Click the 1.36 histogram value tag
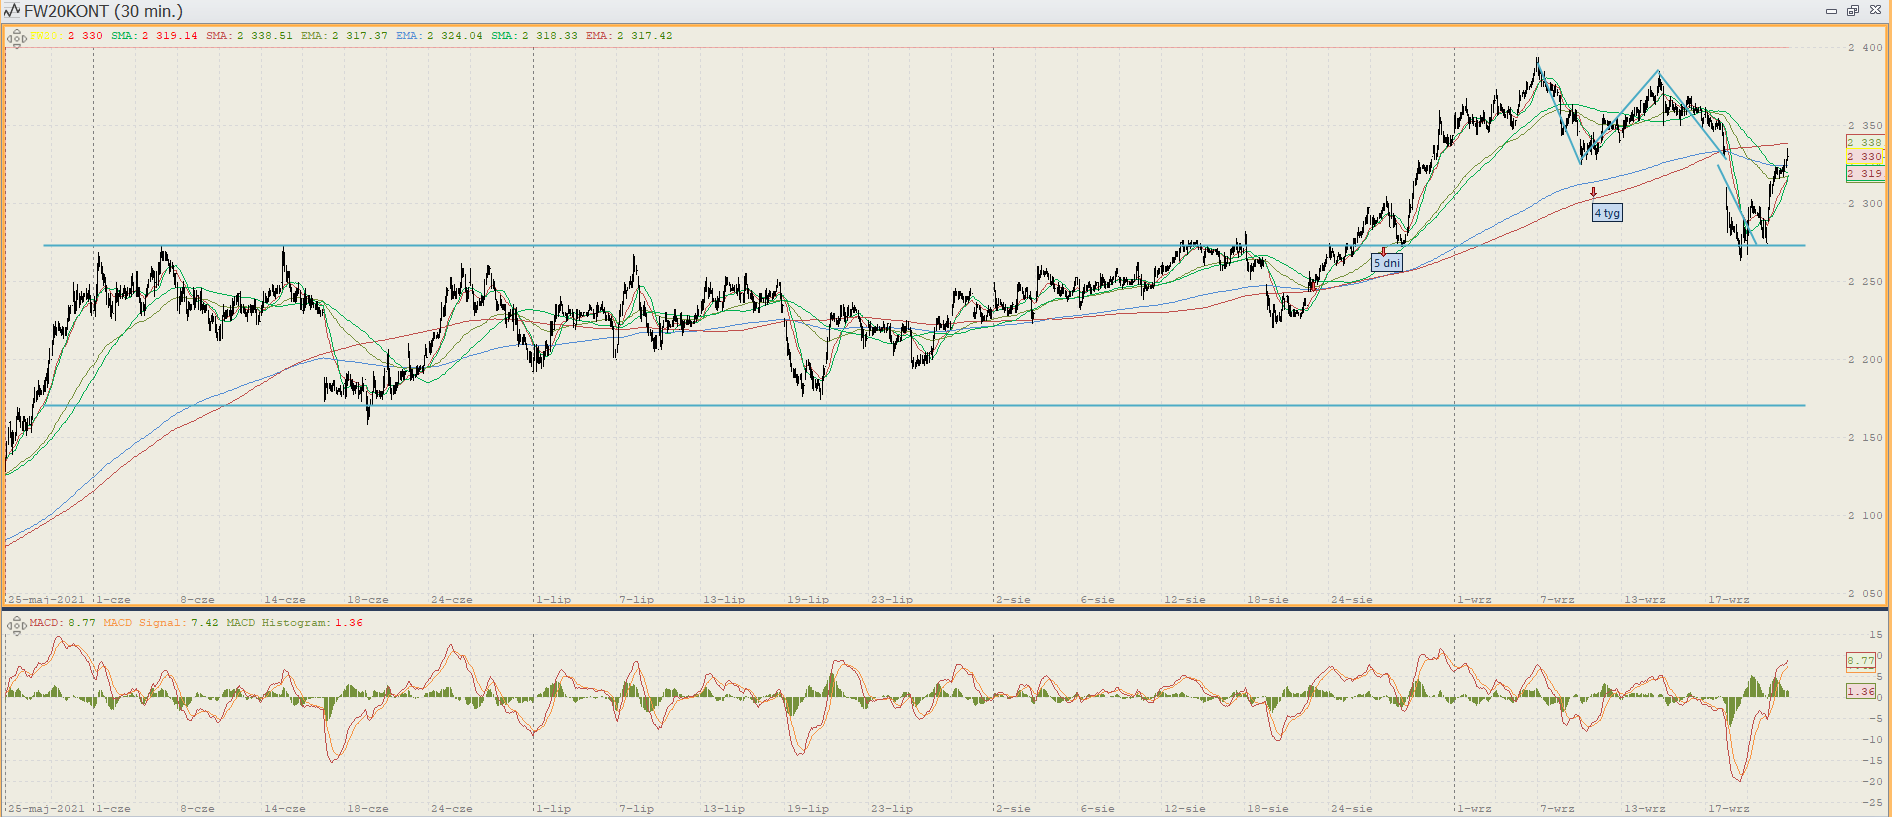 [1861, 691]
